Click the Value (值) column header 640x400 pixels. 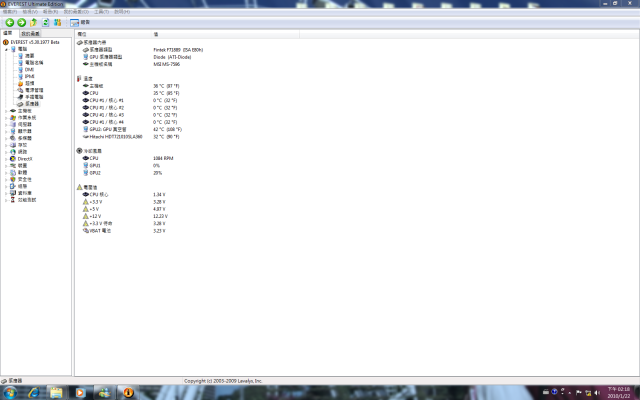(225, 34)
